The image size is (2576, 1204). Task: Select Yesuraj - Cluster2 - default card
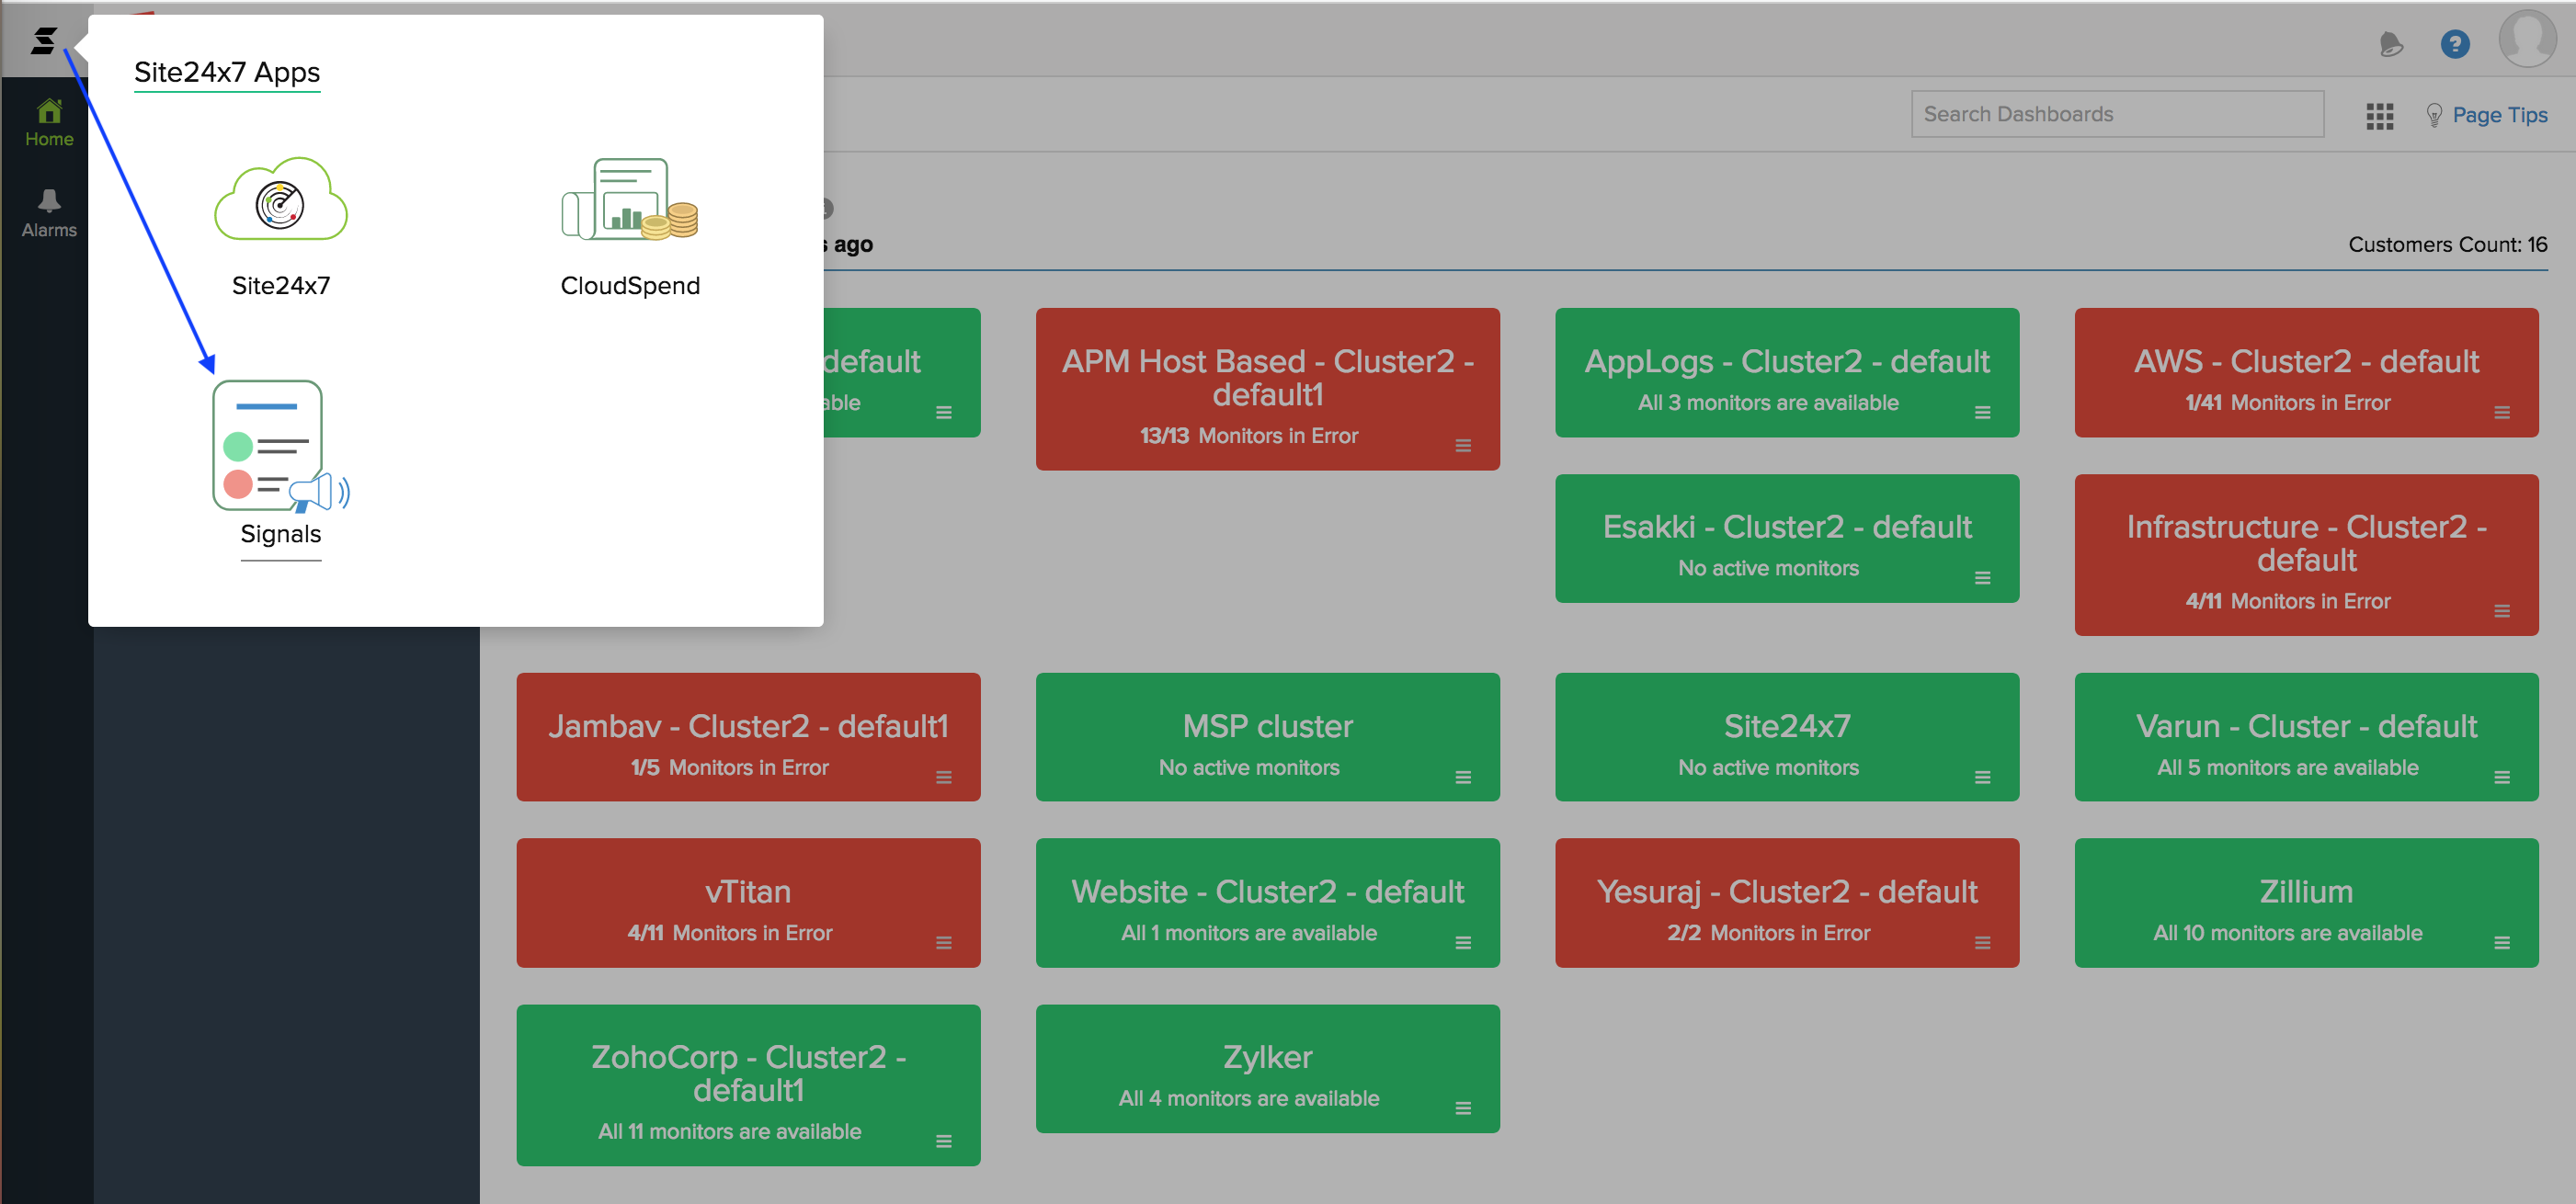(1787, 903)
